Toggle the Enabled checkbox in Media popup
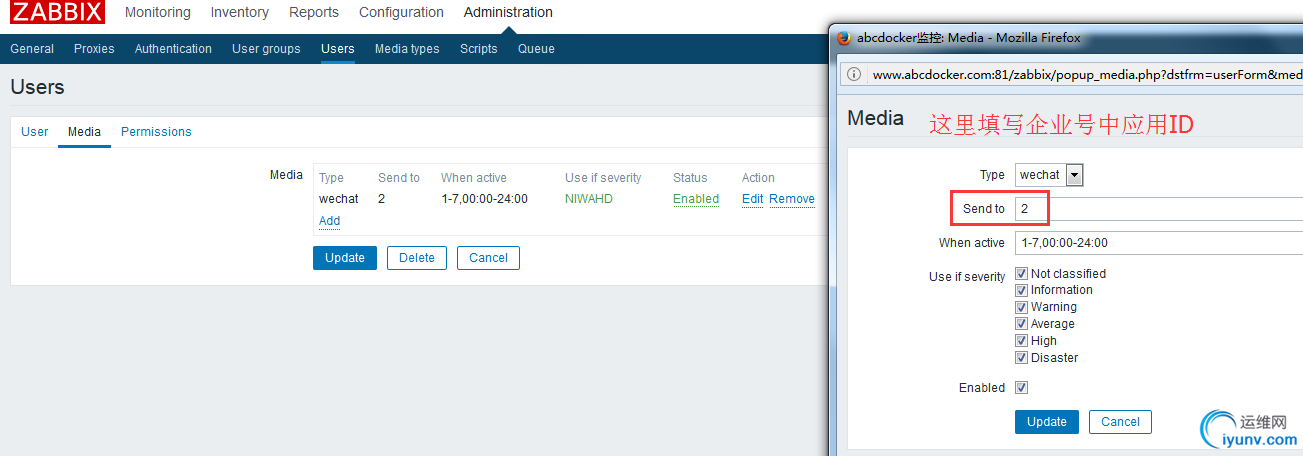Screen dimensions: 1303x456 (1022, 388)
